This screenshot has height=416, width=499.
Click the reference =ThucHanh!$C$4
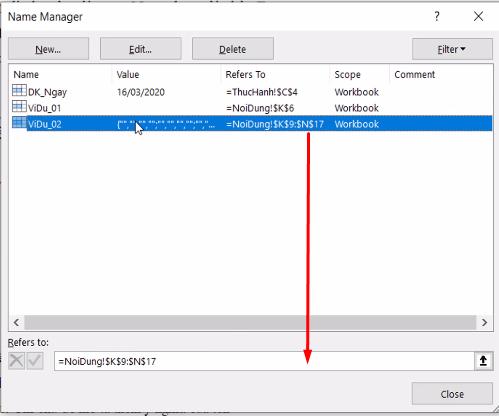pyautogui.click(x=262, y=92)
